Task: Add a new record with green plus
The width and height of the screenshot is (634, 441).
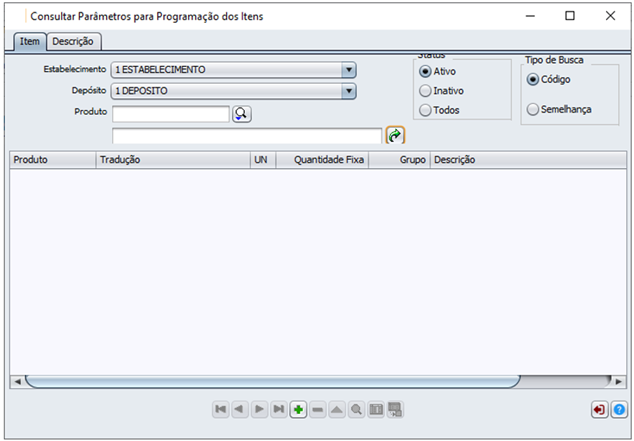Action: (x=298, y=410)
